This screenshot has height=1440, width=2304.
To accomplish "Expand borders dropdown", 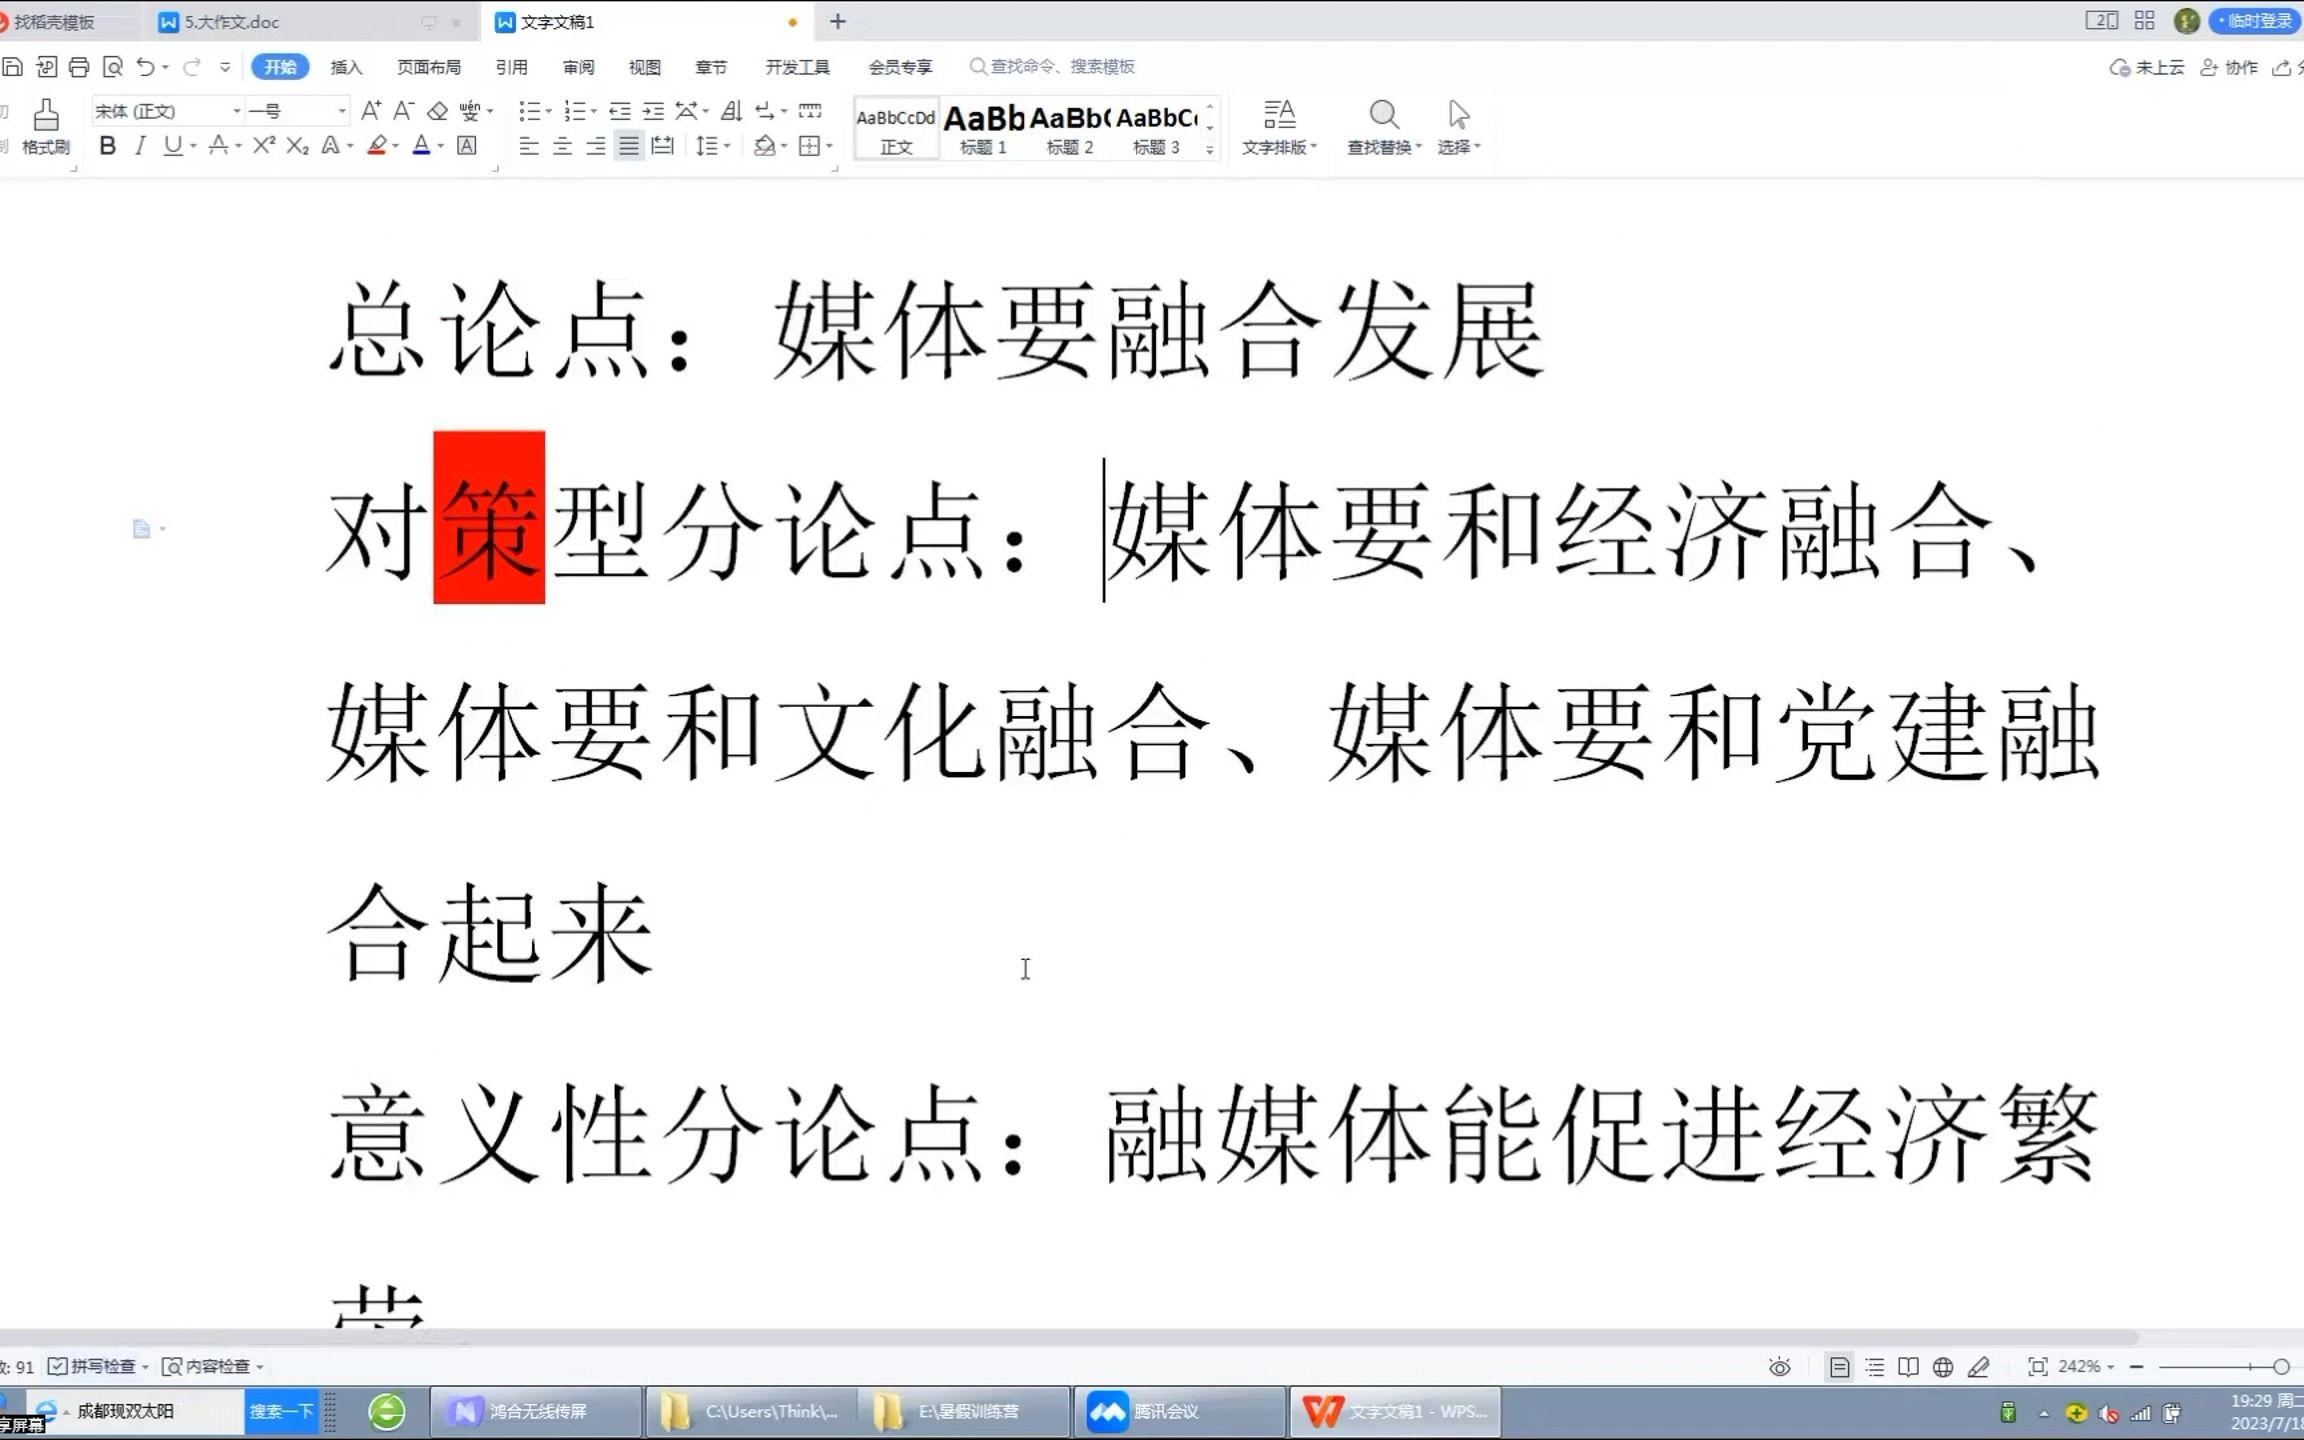I will (830, 146).
